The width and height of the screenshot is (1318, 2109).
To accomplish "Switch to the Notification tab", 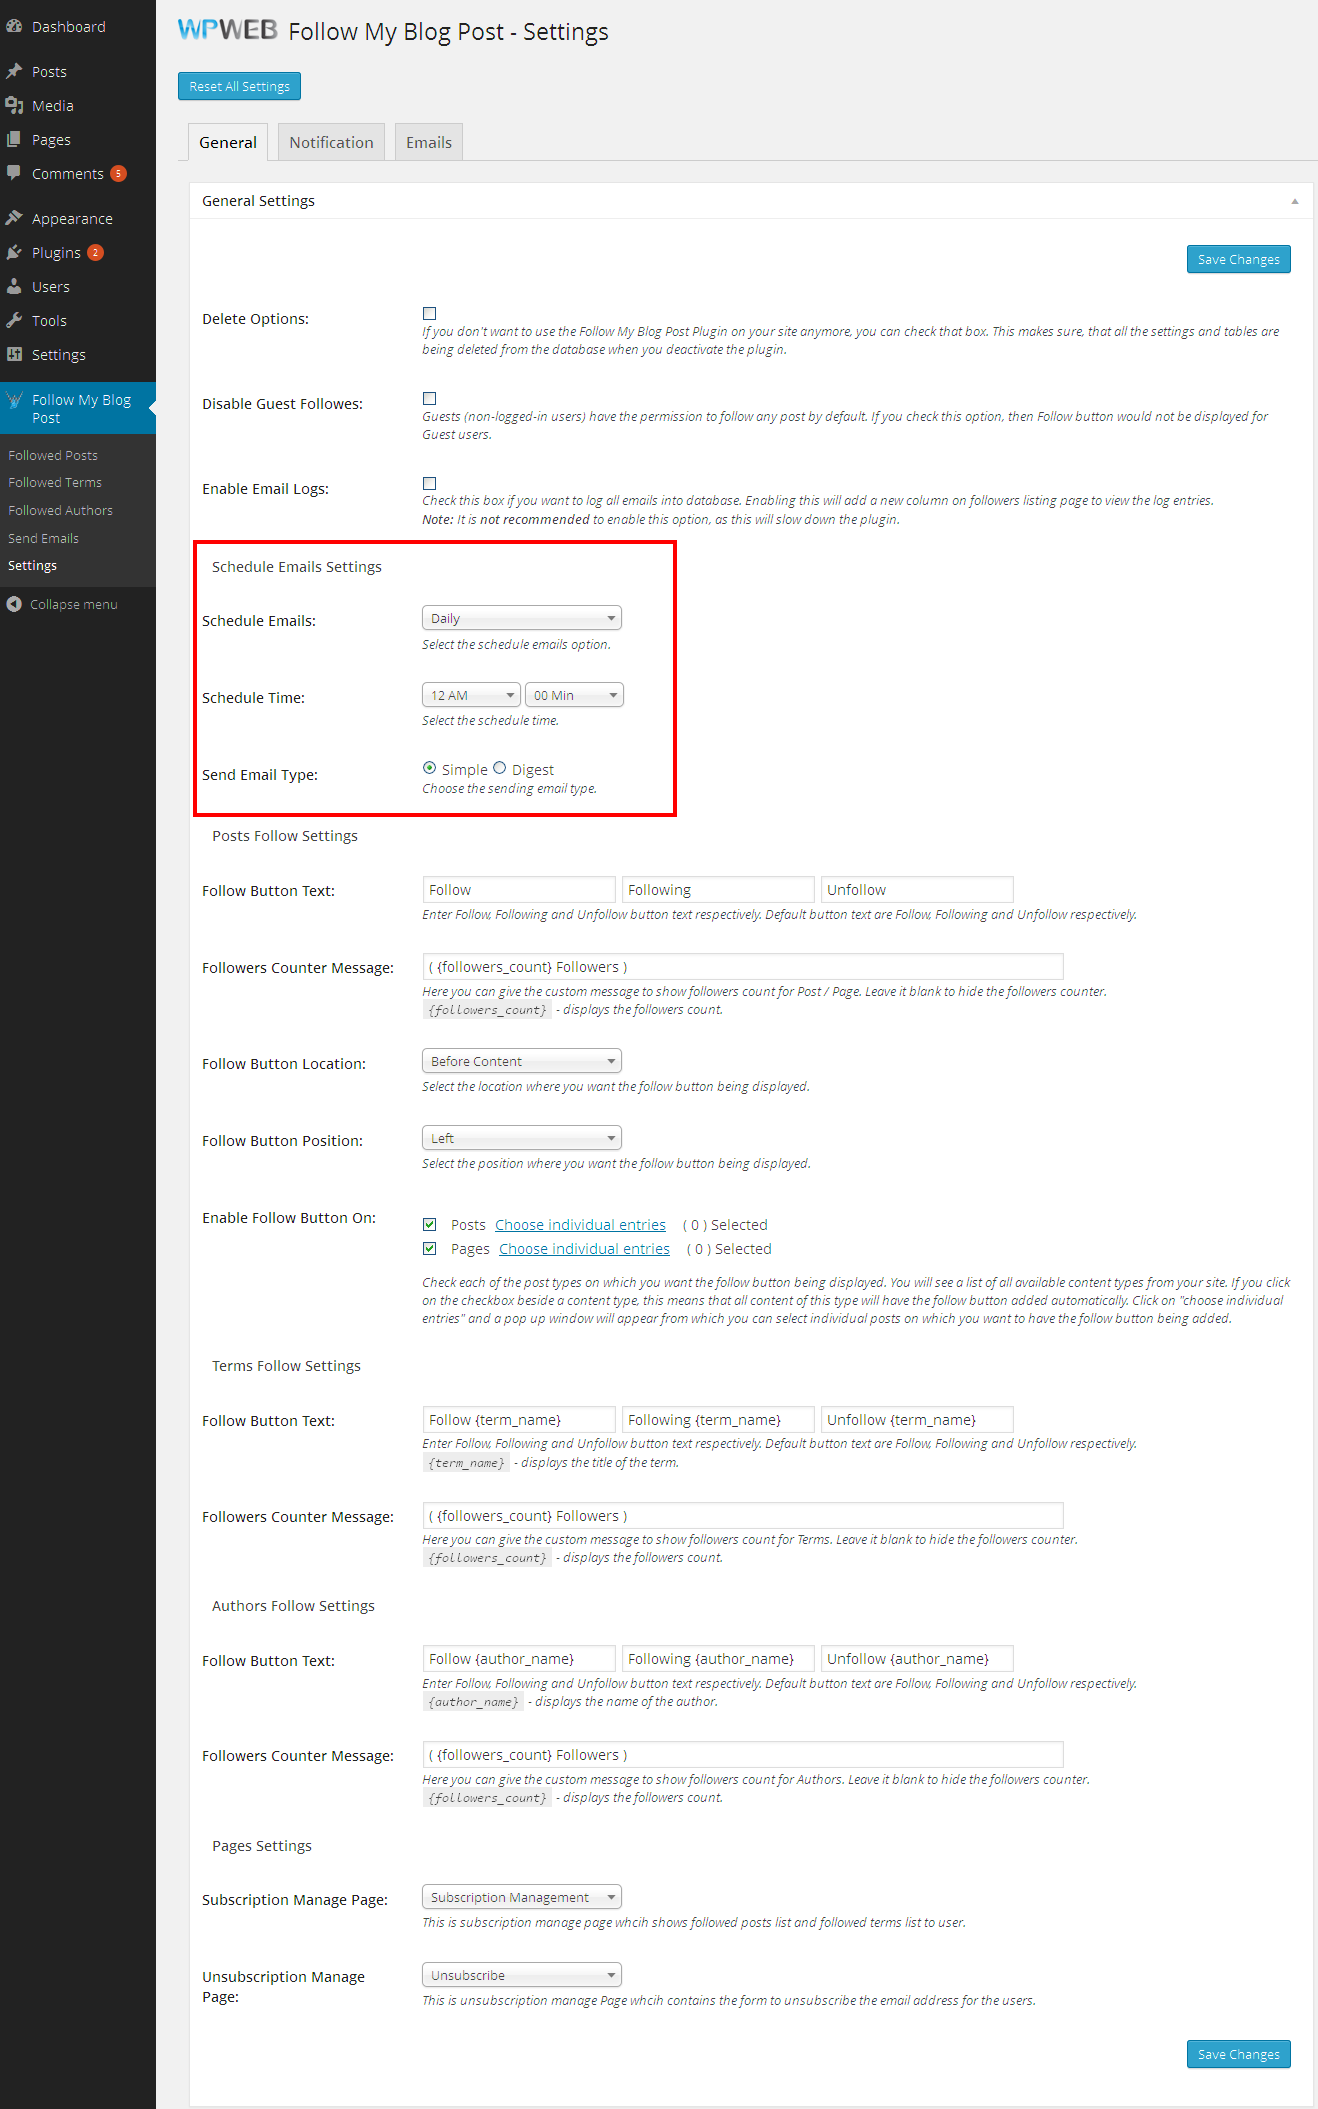I will pyautogui.click(x=331, y=143).
